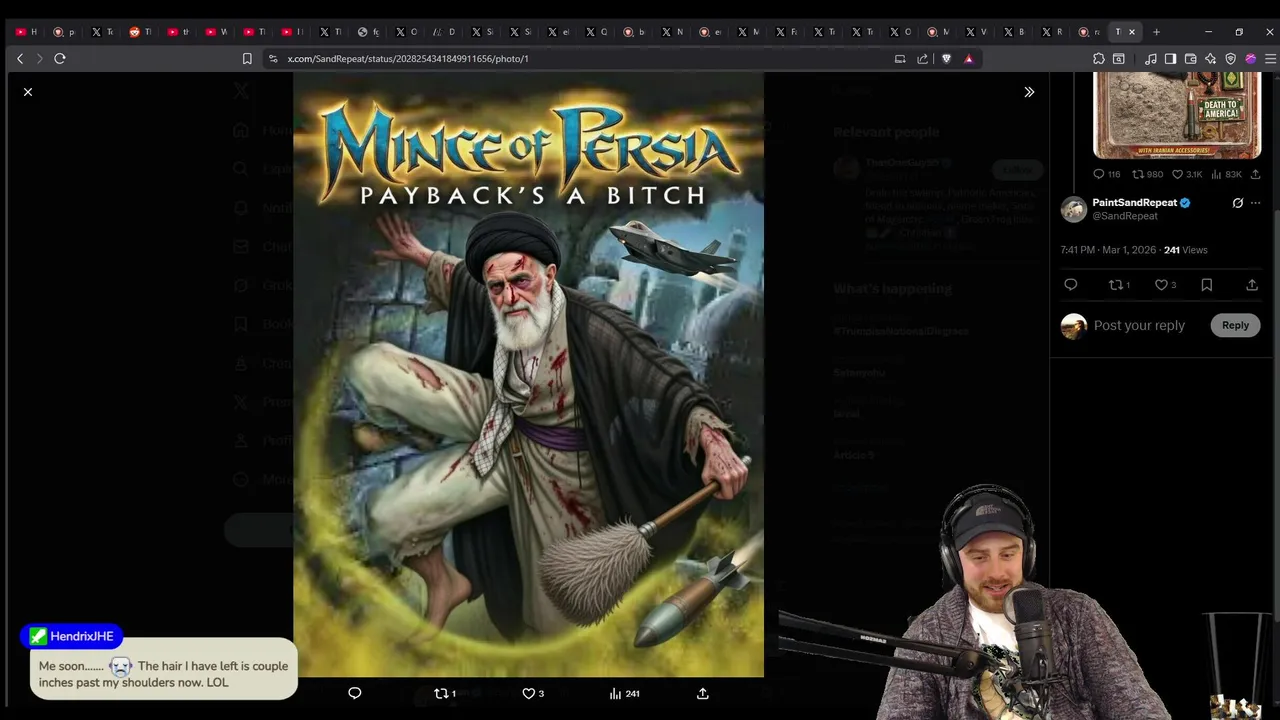Open Brave Wallet icon
This screenshot has width=1280, height=720.
(1190, 59)
